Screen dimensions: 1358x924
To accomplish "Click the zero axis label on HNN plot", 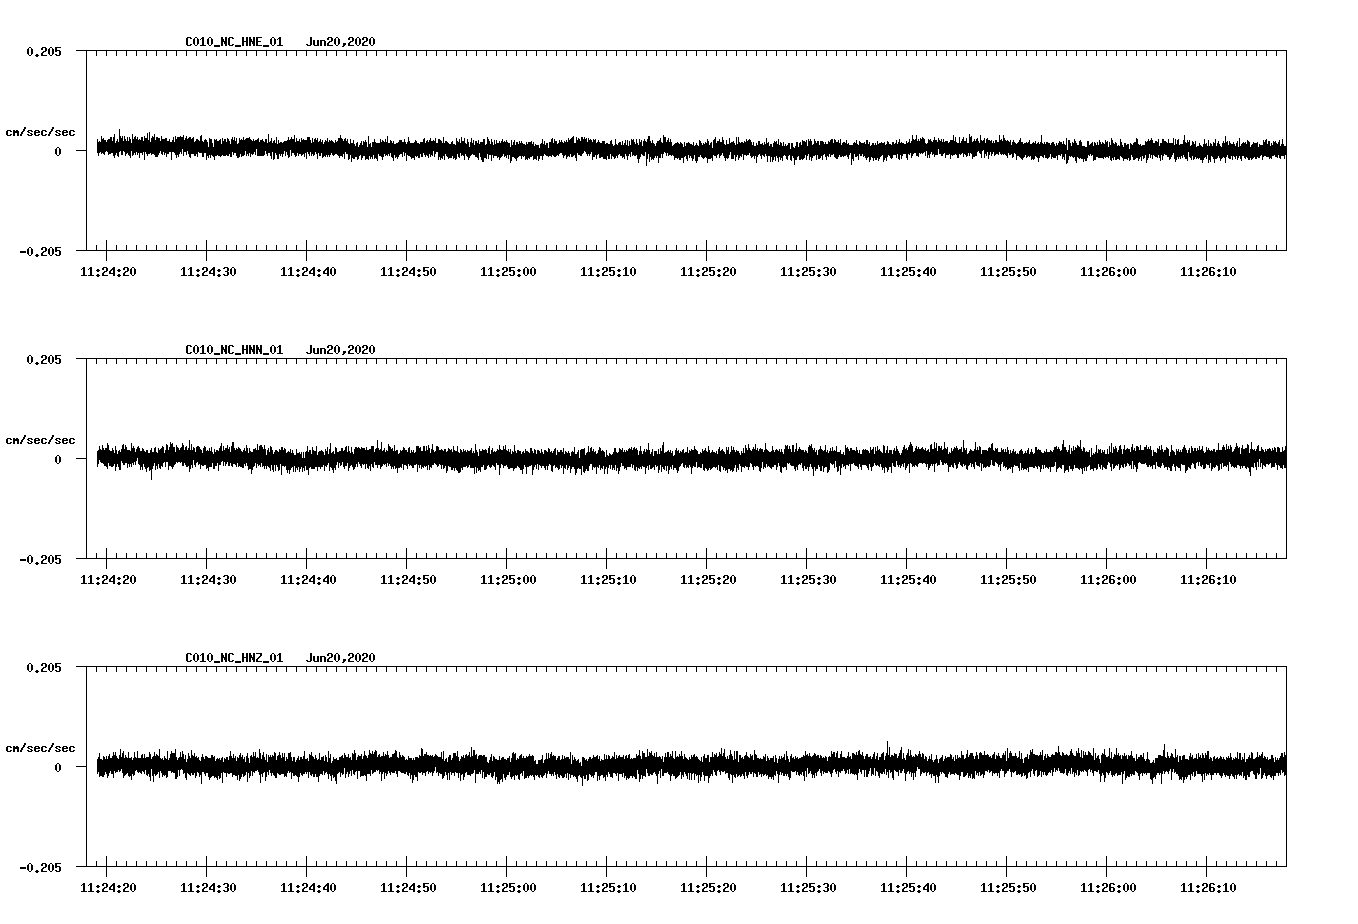I will pos(58,459).
